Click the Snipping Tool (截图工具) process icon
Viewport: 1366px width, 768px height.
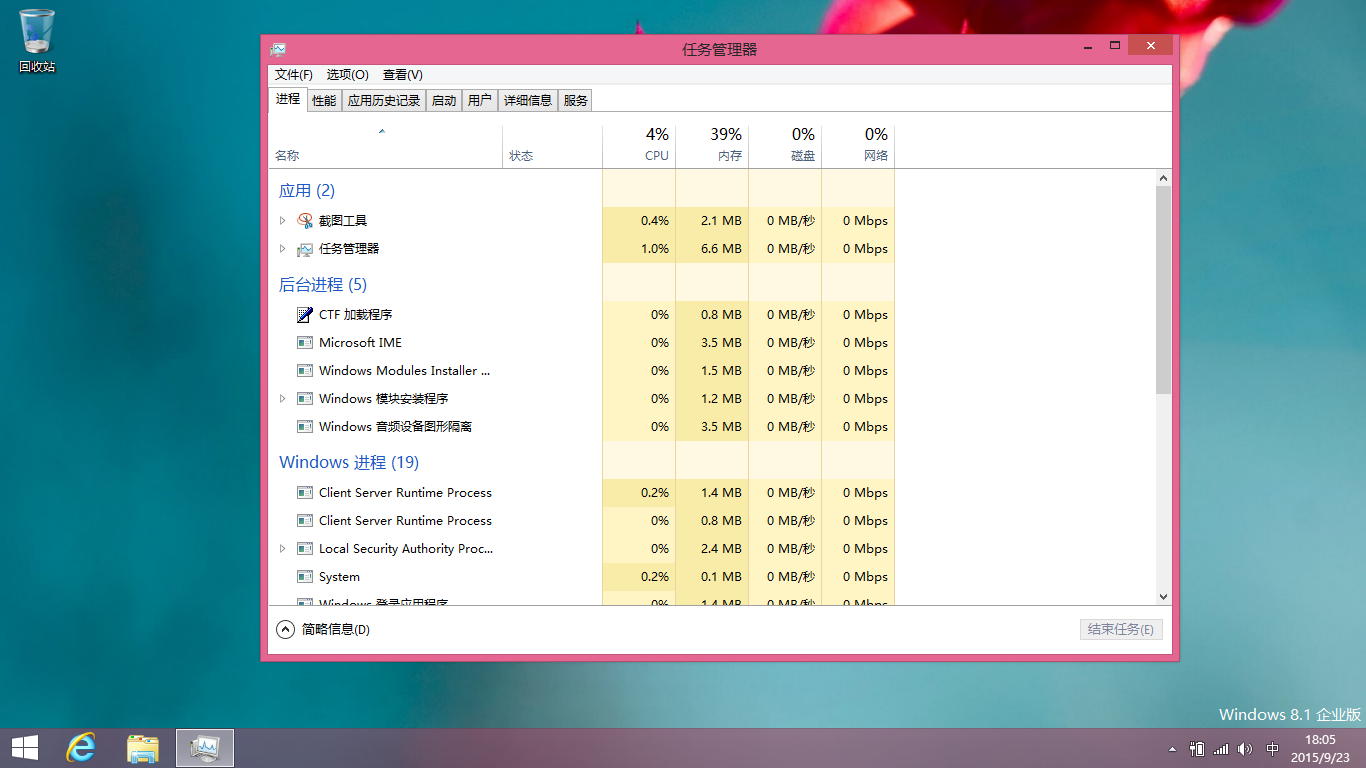(305, 221)
